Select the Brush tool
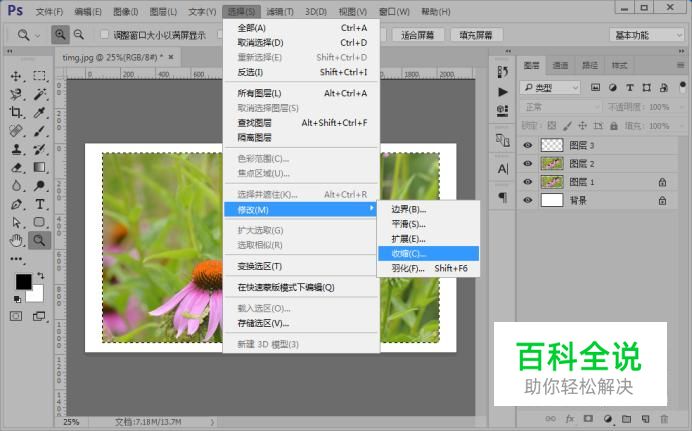Image resolution: width=692 pixels, height=431 pixels. coord(39,131)
